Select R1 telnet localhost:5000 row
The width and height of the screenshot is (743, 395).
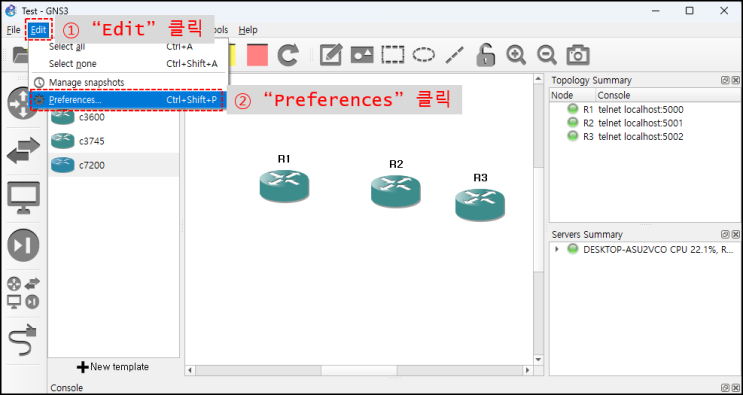(x=644, y=109)
